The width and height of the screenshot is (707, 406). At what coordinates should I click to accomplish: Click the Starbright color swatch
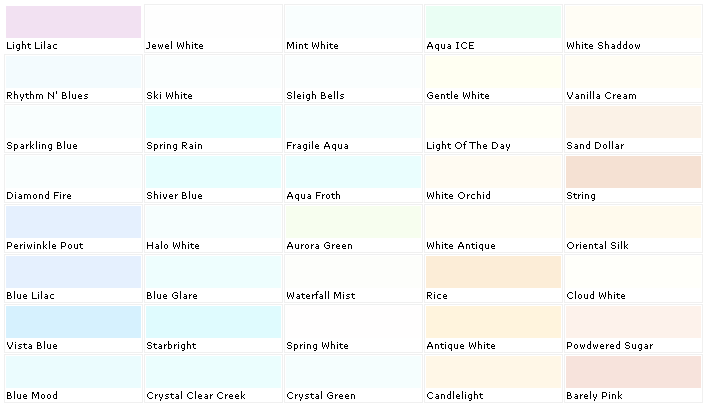[x=213, y=322]
